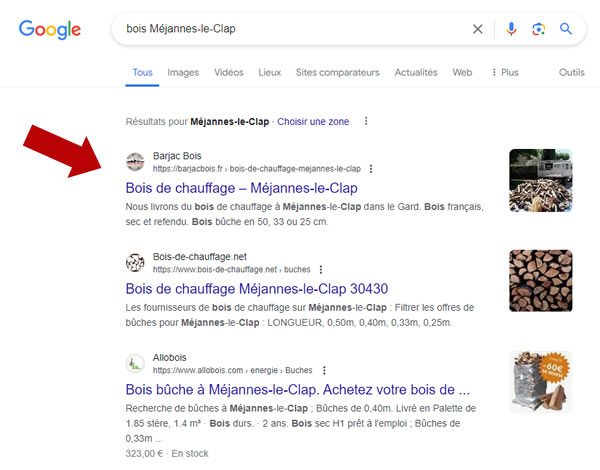This screenshot has height=470, width=600.
Task: Open Bois de chauffage – Méjannes-le-Clap result
Action: coord(241,188)
